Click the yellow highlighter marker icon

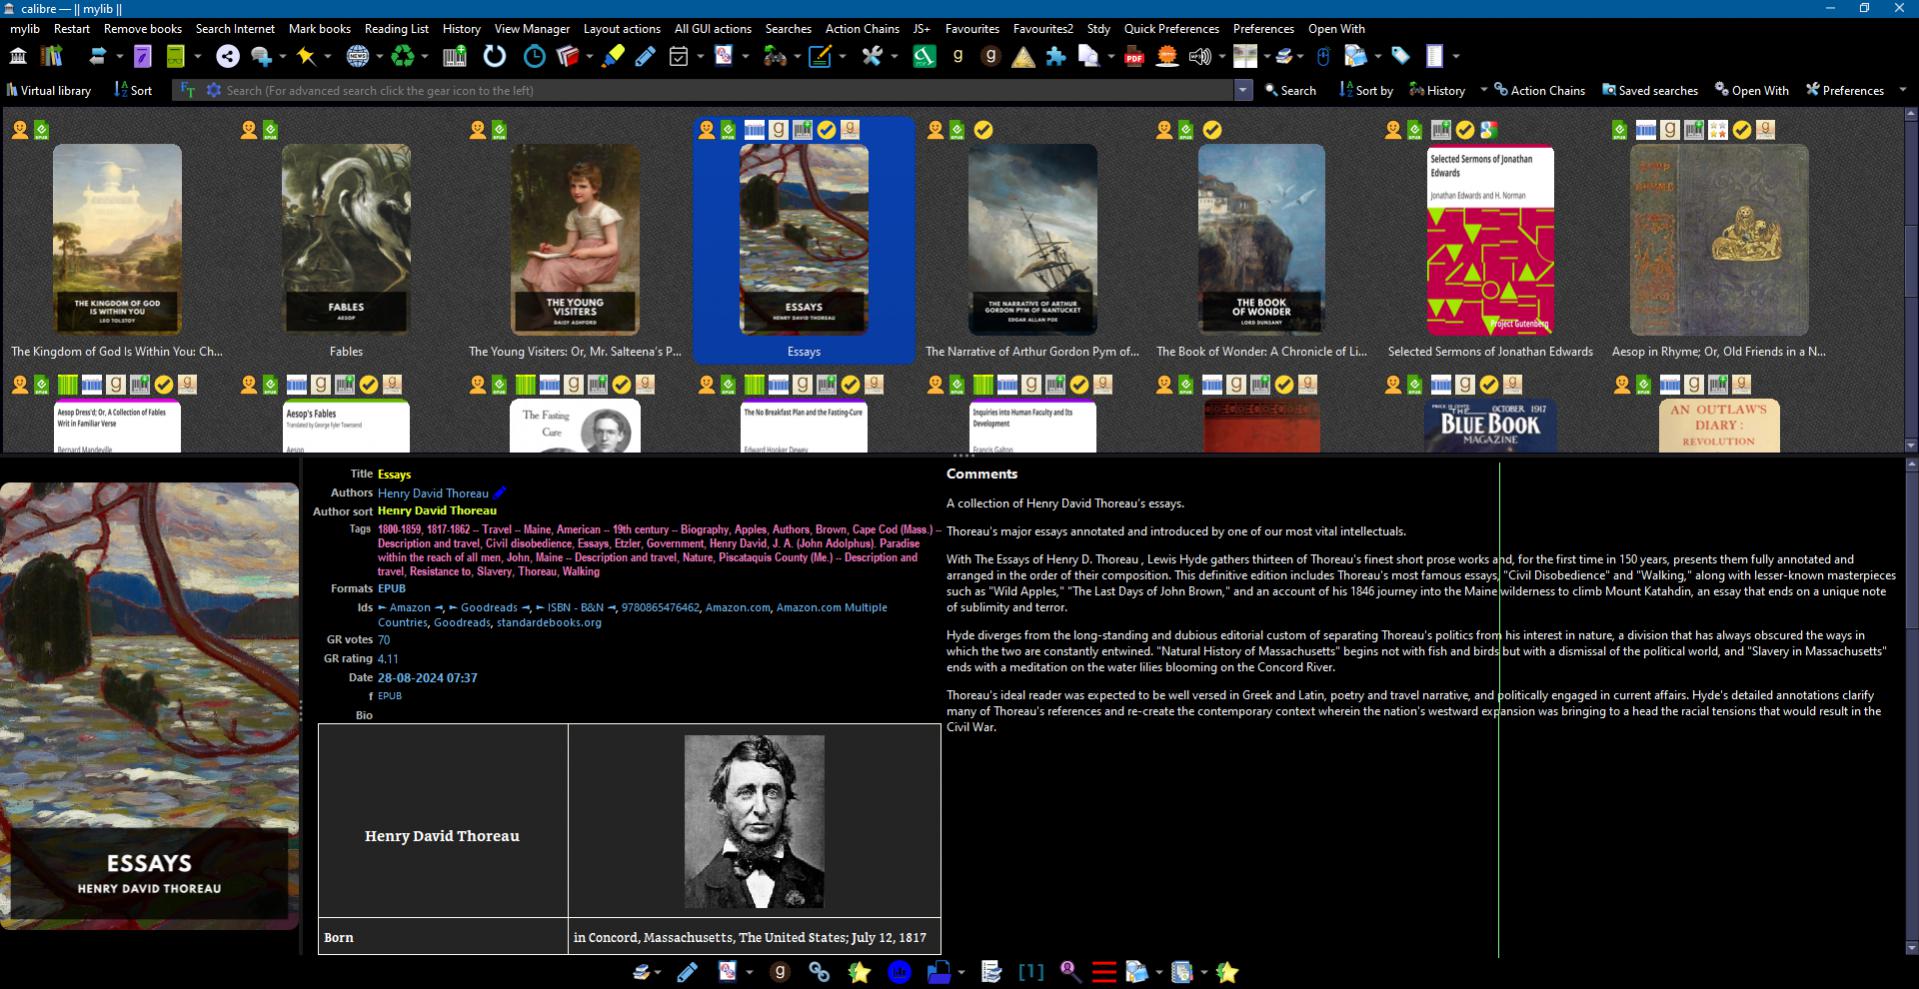613,57
